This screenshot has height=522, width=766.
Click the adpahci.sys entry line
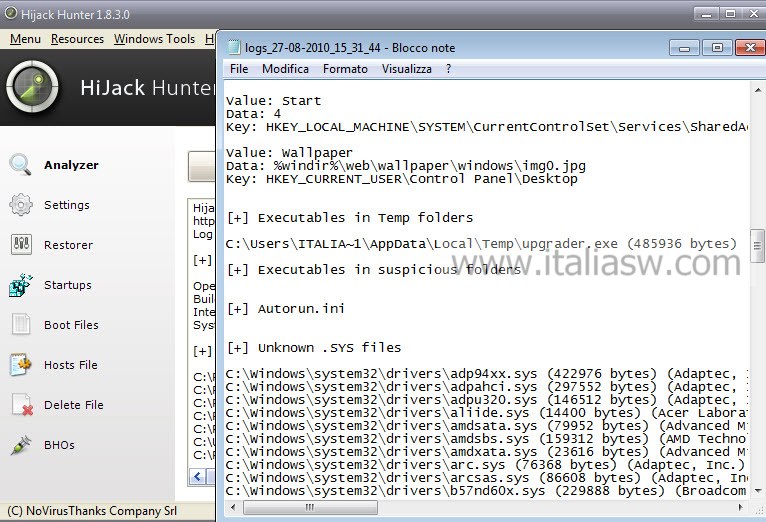click(x=487, y=387)
